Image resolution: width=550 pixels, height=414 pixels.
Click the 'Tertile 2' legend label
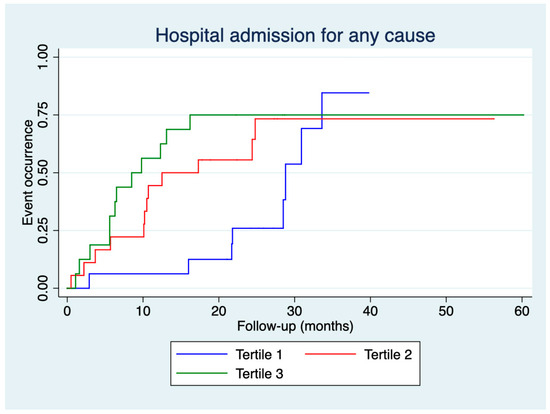(x=388, y=355)
